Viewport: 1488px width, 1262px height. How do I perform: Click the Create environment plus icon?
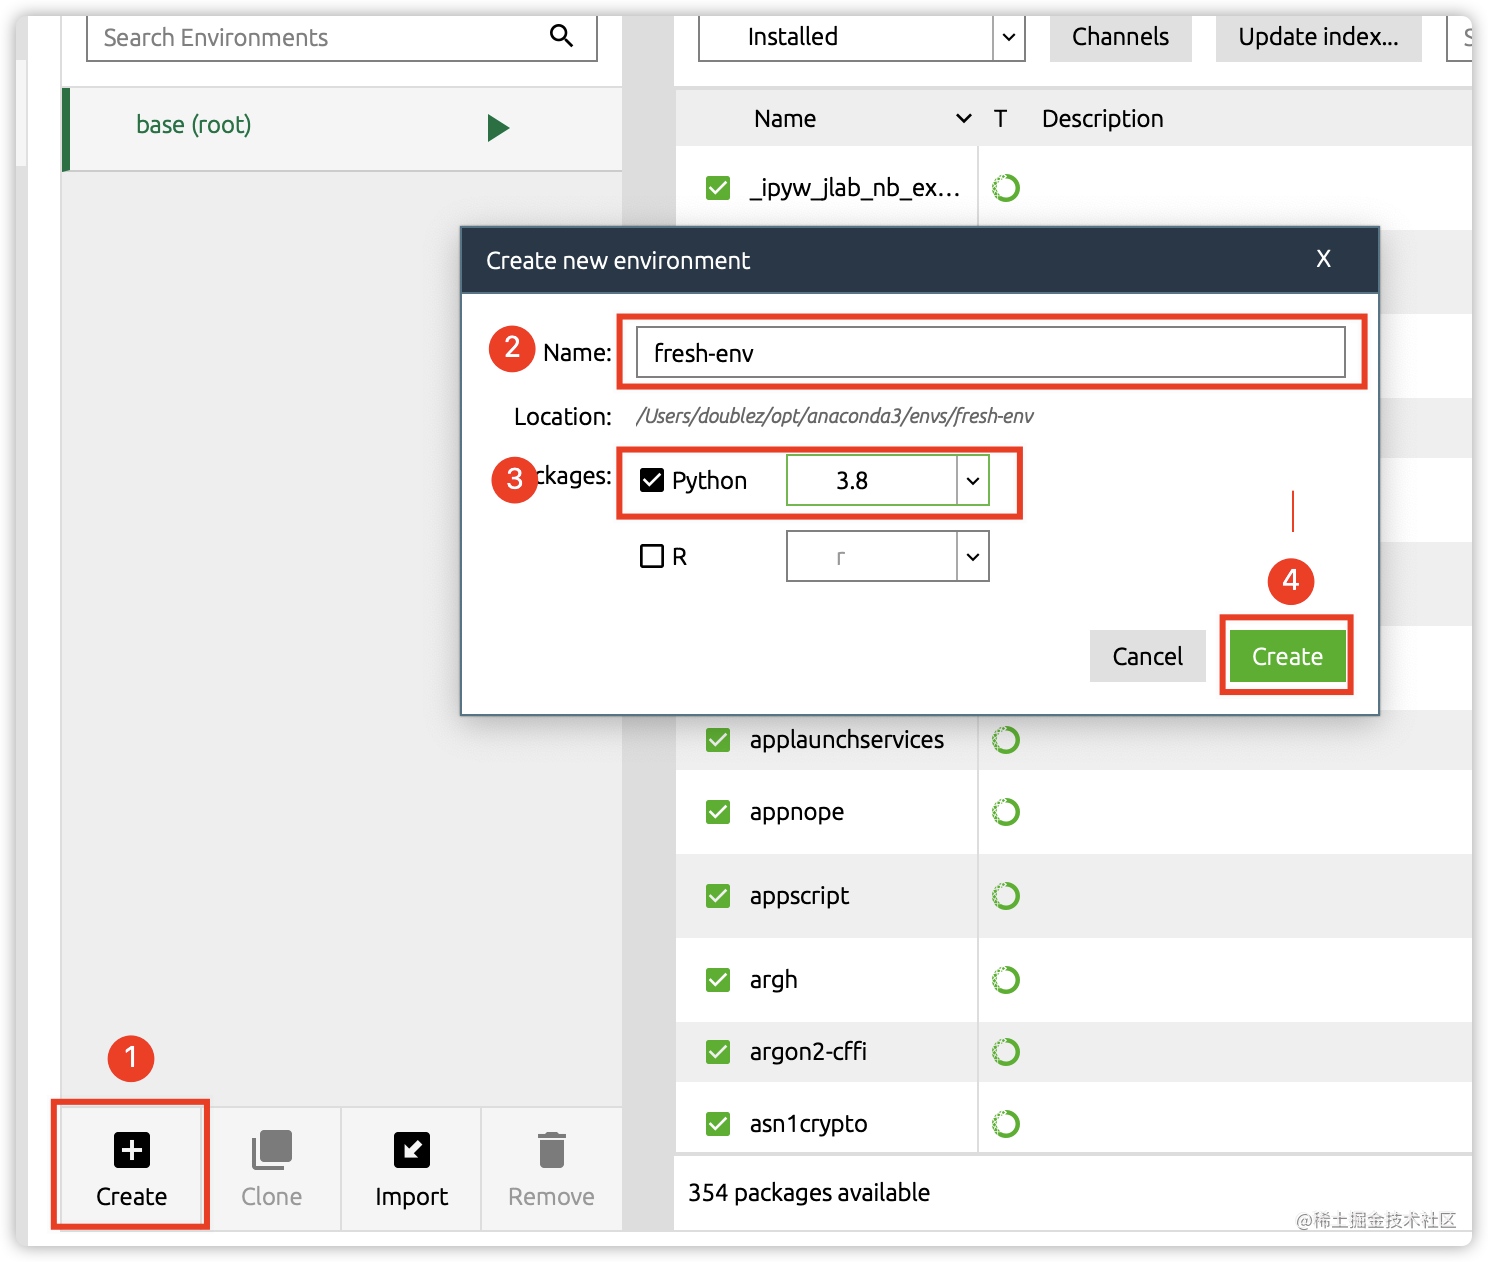131,1150
